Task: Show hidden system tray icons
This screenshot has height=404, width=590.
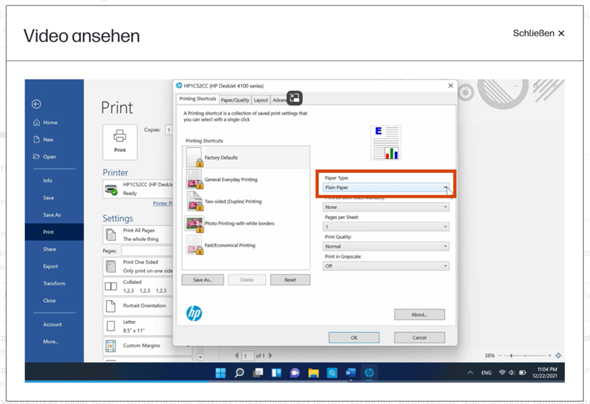Action: coord(470,373)
